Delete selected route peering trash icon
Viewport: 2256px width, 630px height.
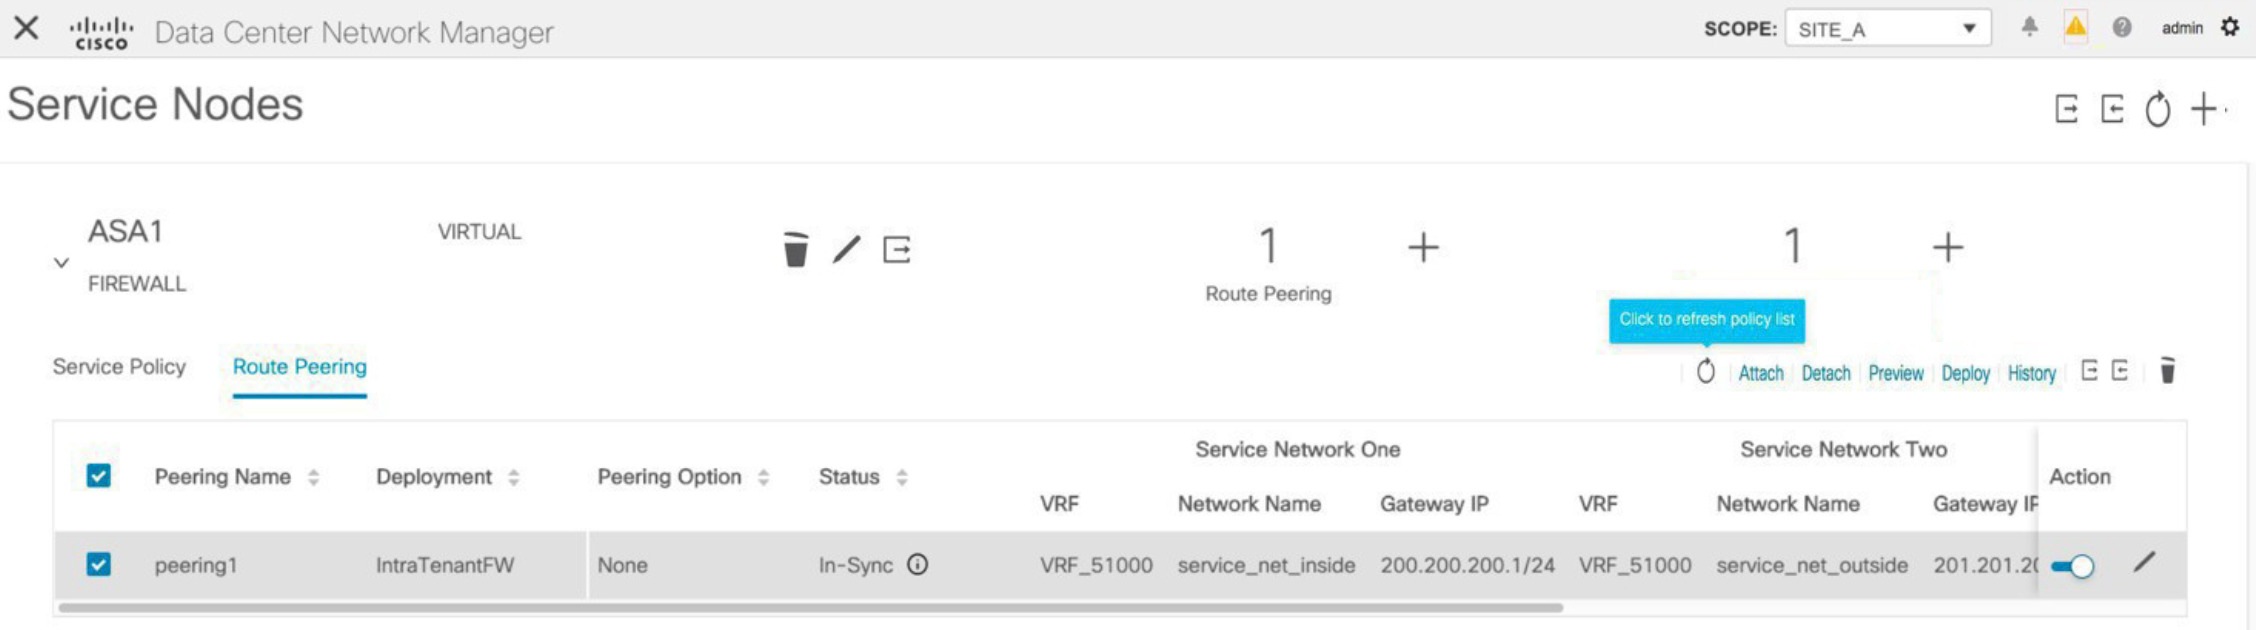tap(2167, 371)
